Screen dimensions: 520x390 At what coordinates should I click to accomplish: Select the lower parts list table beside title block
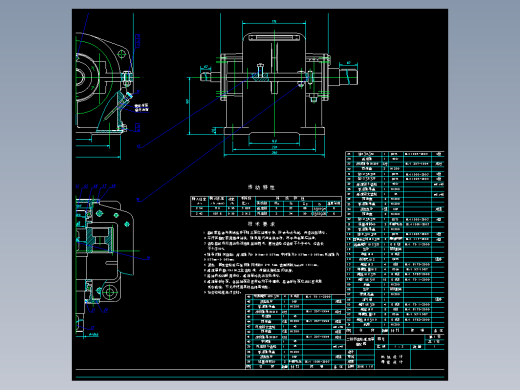point(295,332)
